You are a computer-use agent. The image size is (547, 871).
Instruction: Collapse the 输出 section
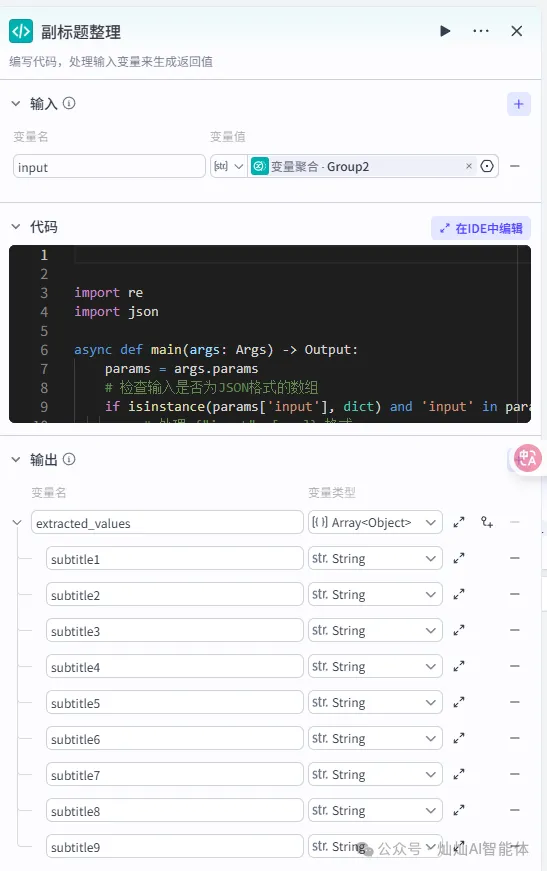click(16, 459)
